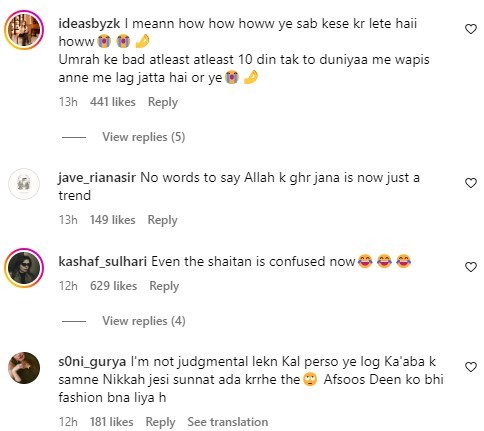Screen dimensions: 484x431
Task: Reply to the ideasbyzk comment
Action: pos(163,102)
